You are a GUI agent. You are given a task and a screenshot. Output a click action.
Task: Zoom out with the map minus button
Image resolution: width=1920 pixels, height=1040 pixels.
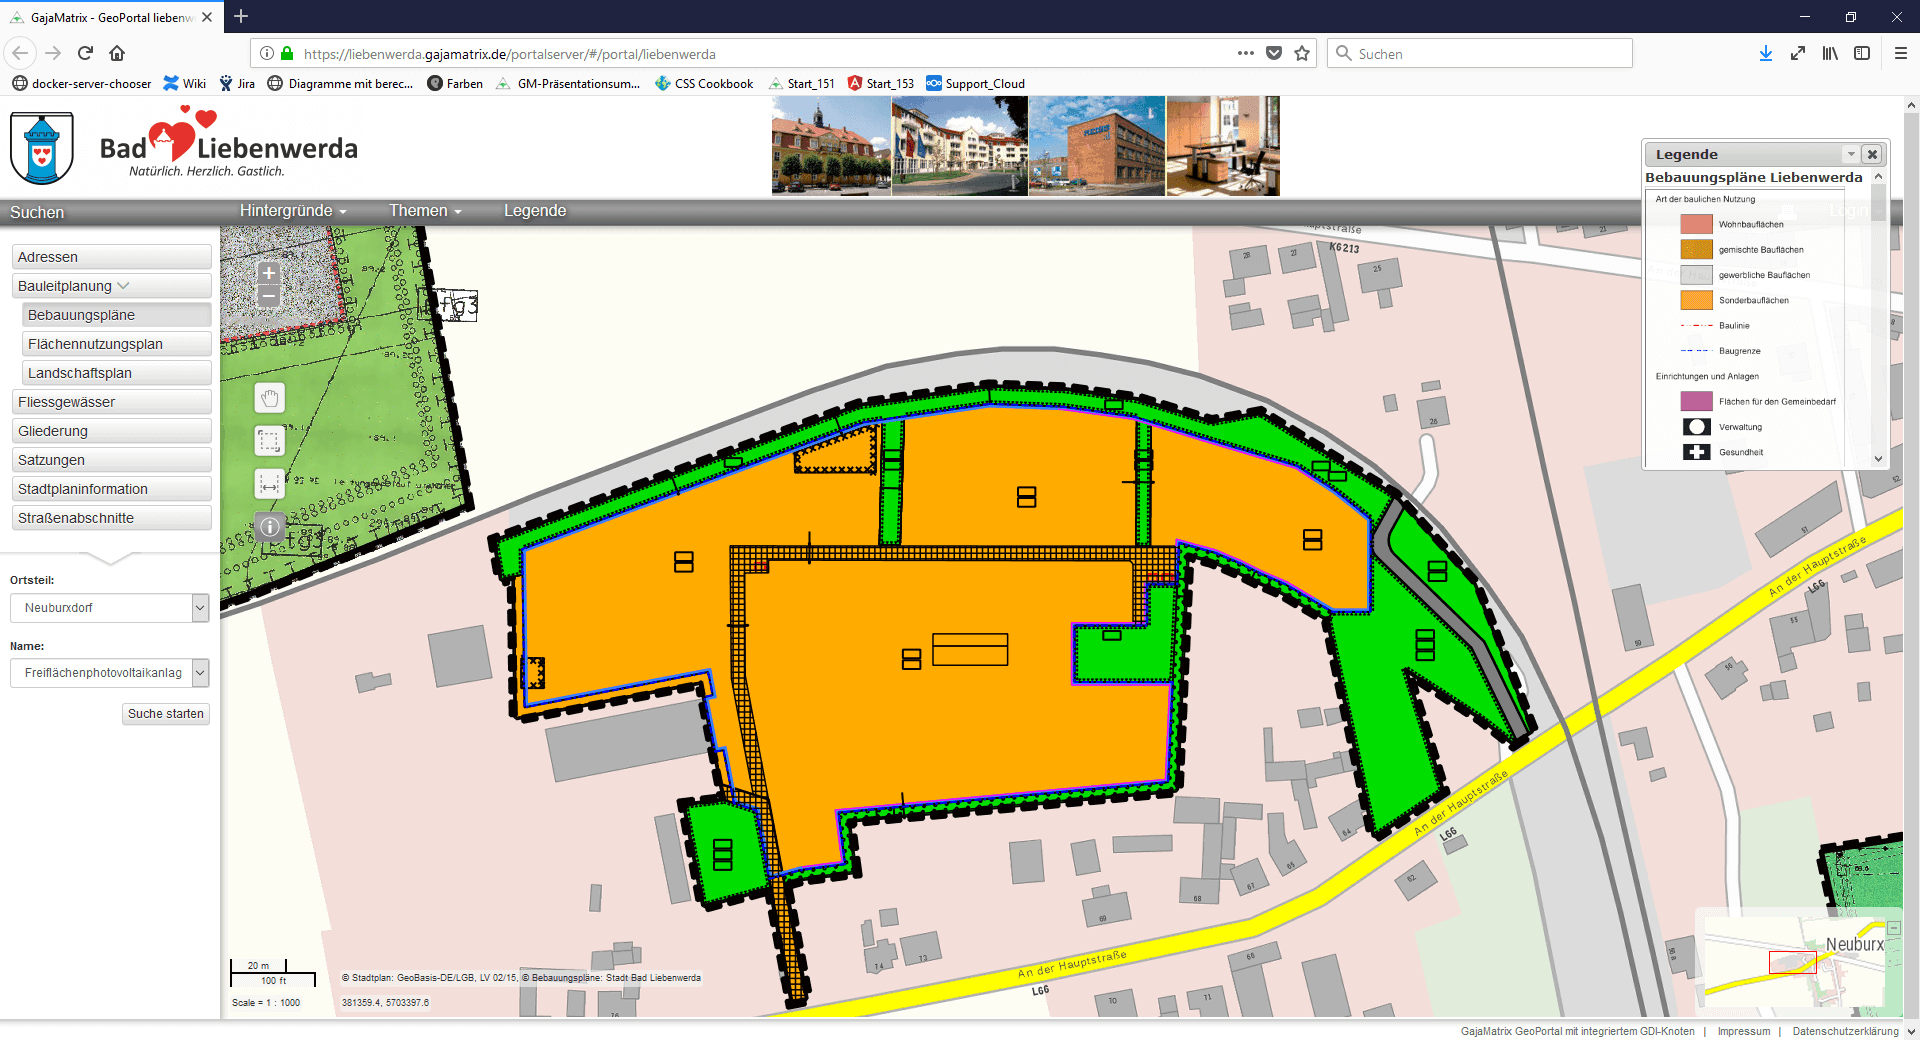(x=268, y=296)
